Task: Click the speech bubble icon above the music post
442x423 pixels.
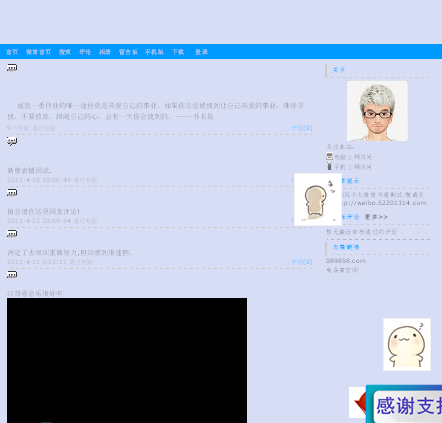Action: (12, 275)
